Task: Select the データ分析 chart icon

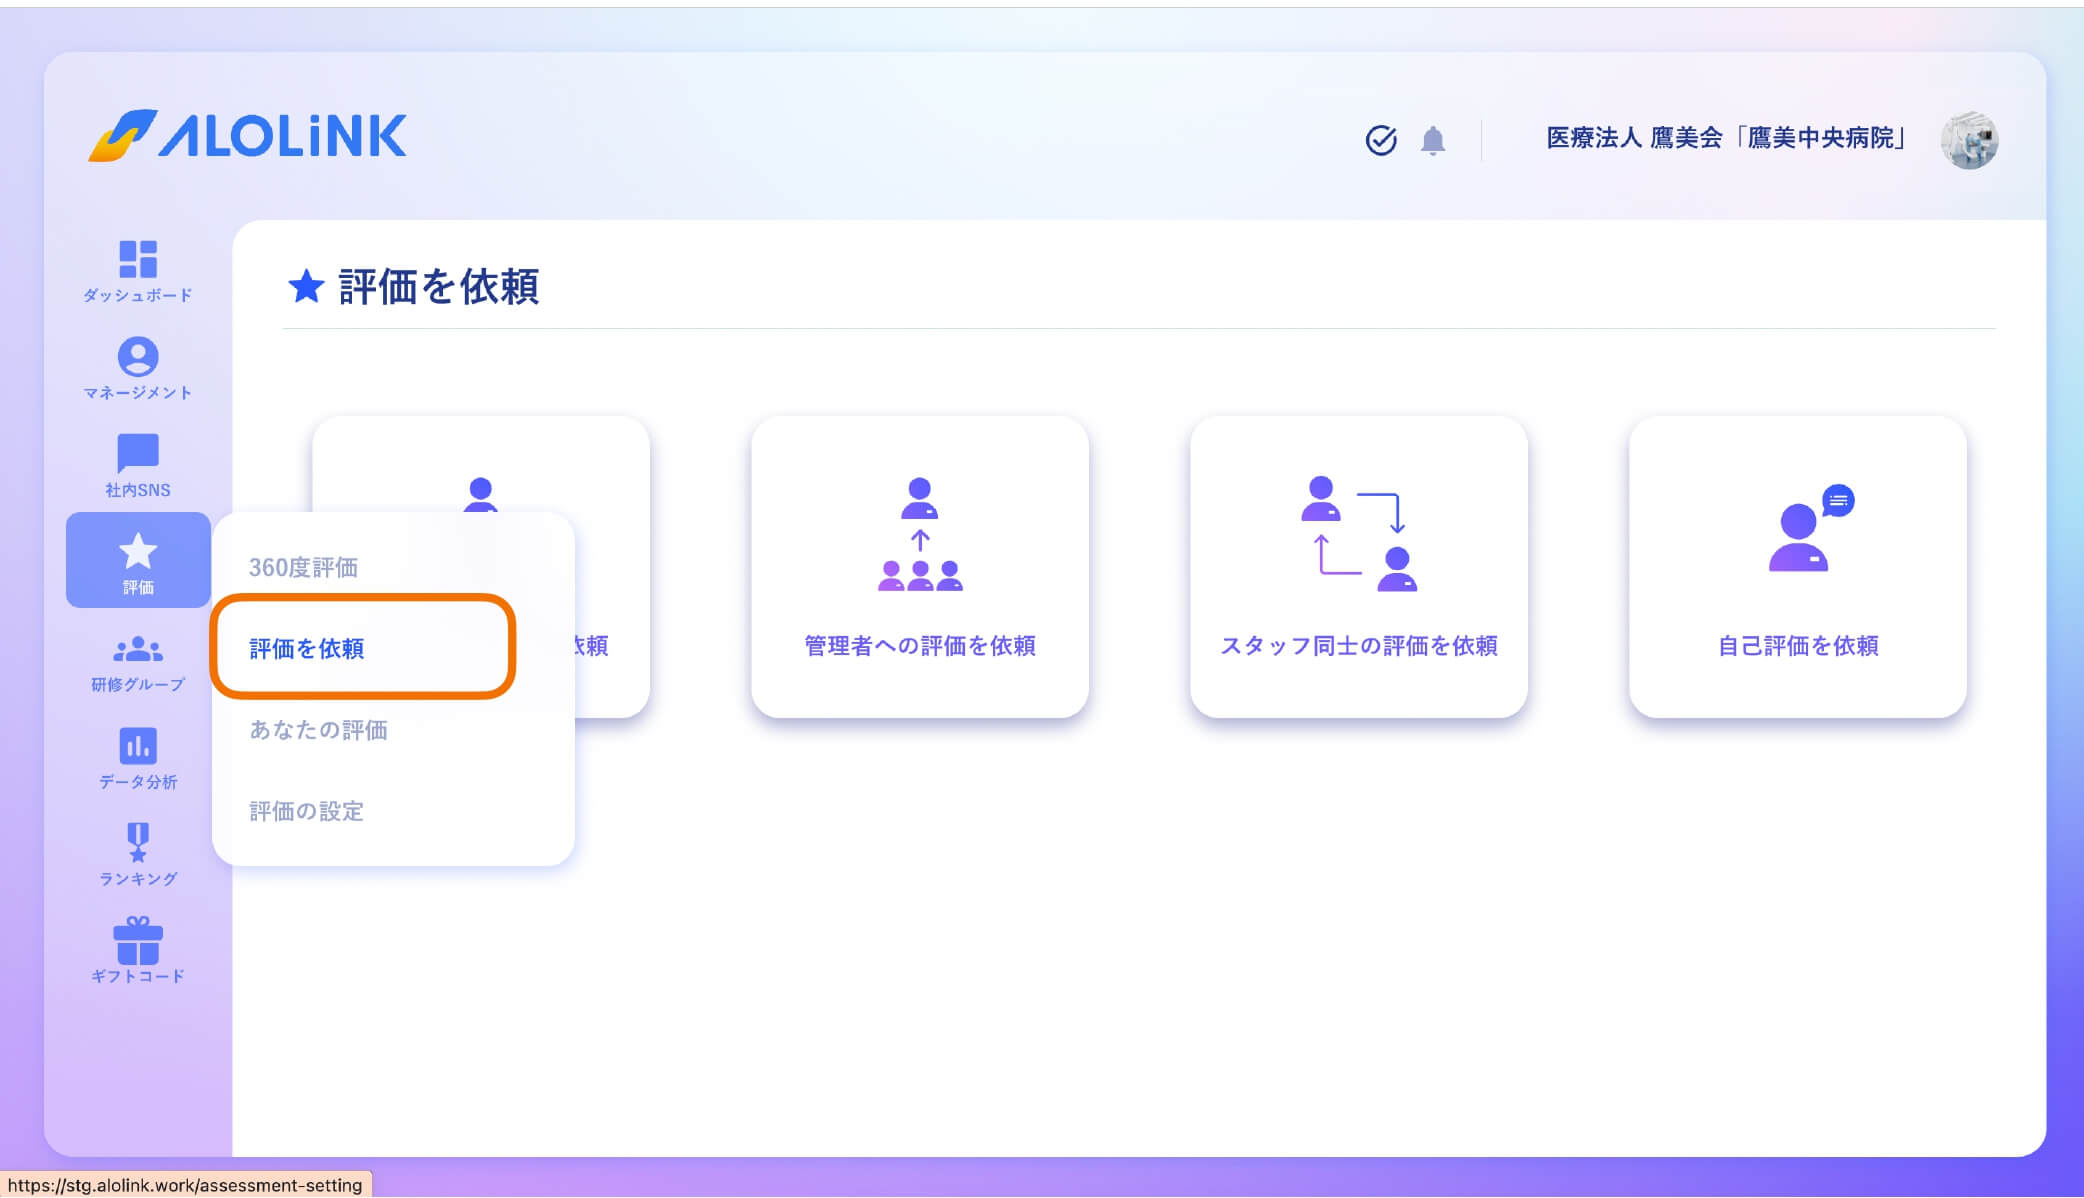Action: (x=139, y=750)
